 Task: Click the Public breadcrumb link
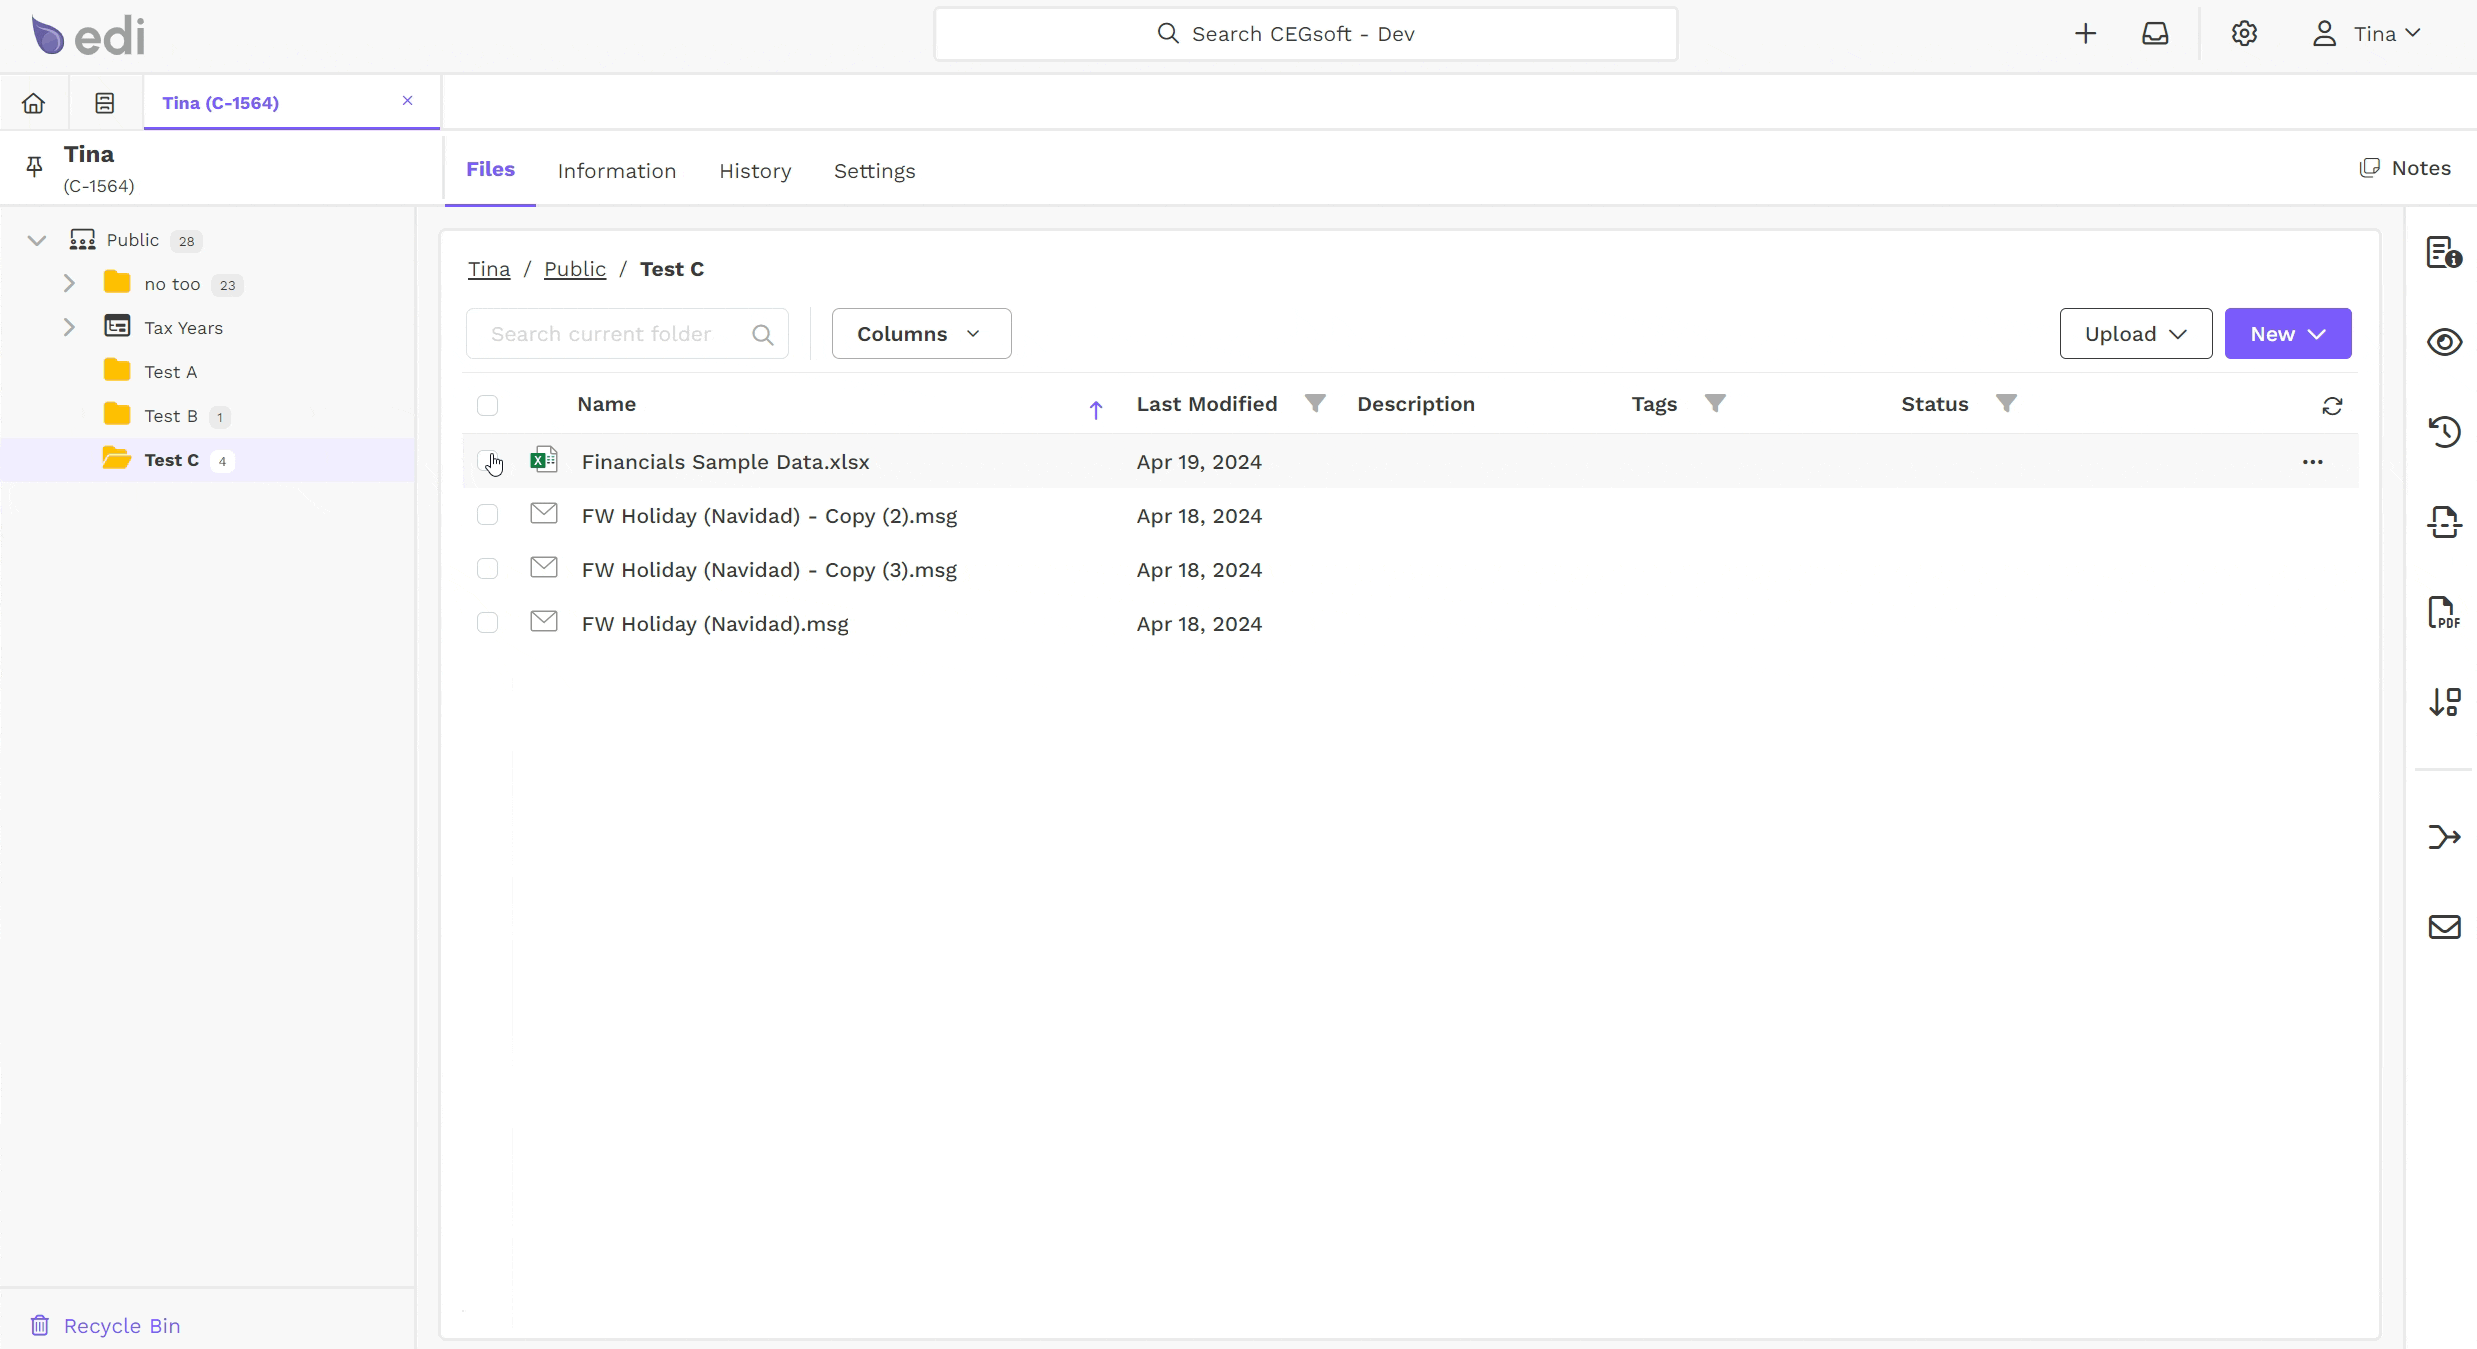click(x=575, y=269)
